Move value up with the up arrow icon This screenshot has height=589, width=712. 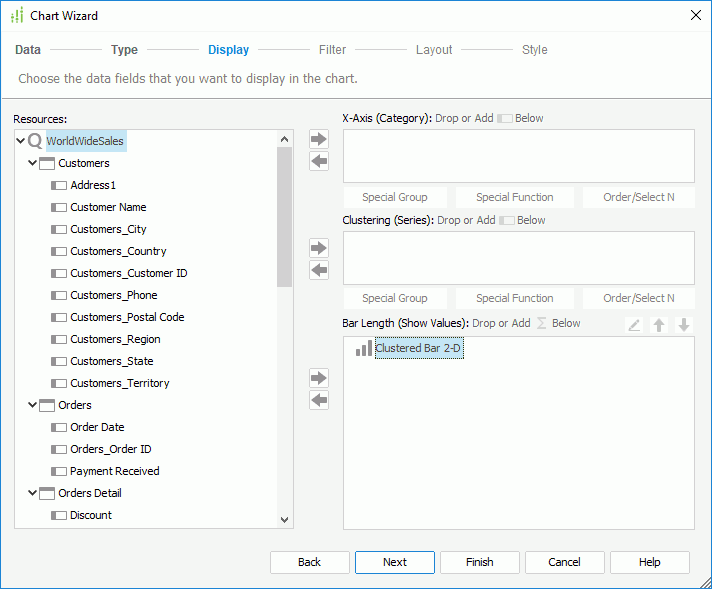[659, 325]
